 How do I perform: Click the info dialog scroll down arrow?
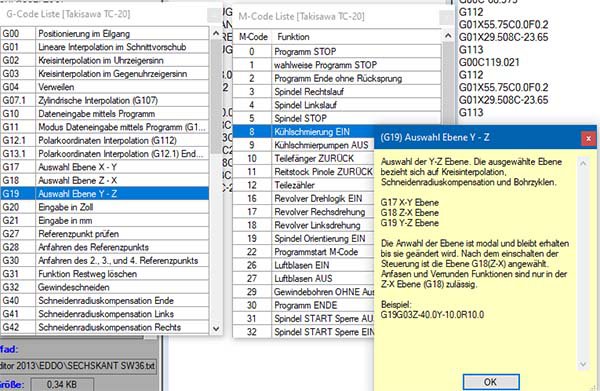583,364
